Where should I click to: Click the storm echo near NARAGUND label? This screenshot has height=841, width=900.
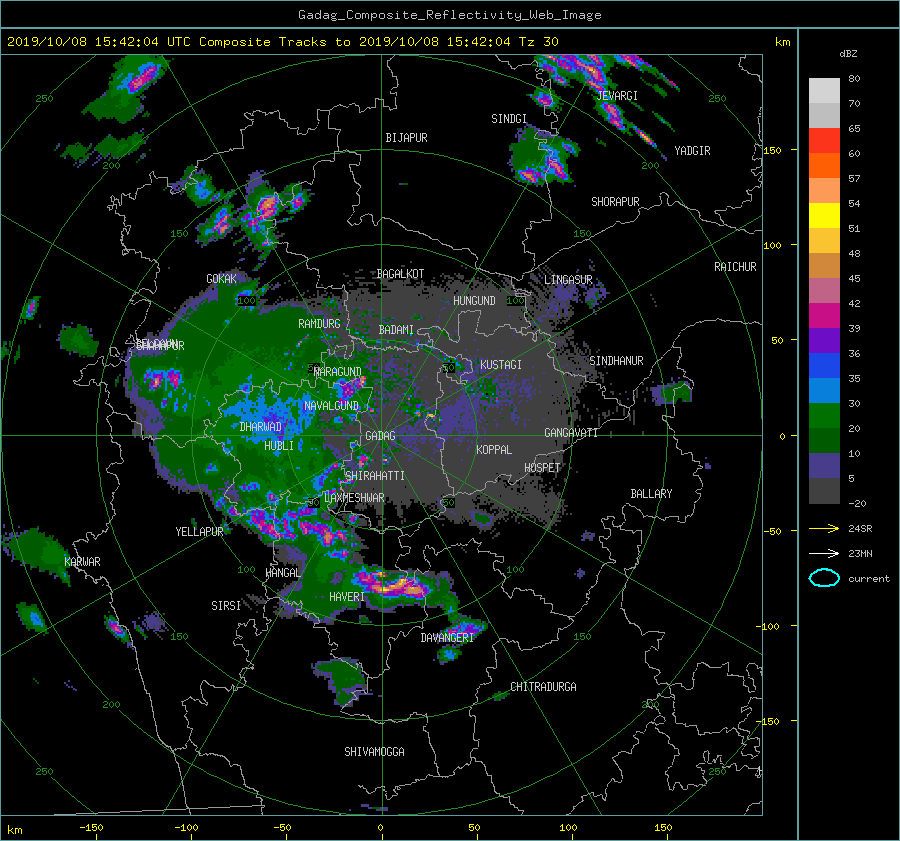pos(350,387)
